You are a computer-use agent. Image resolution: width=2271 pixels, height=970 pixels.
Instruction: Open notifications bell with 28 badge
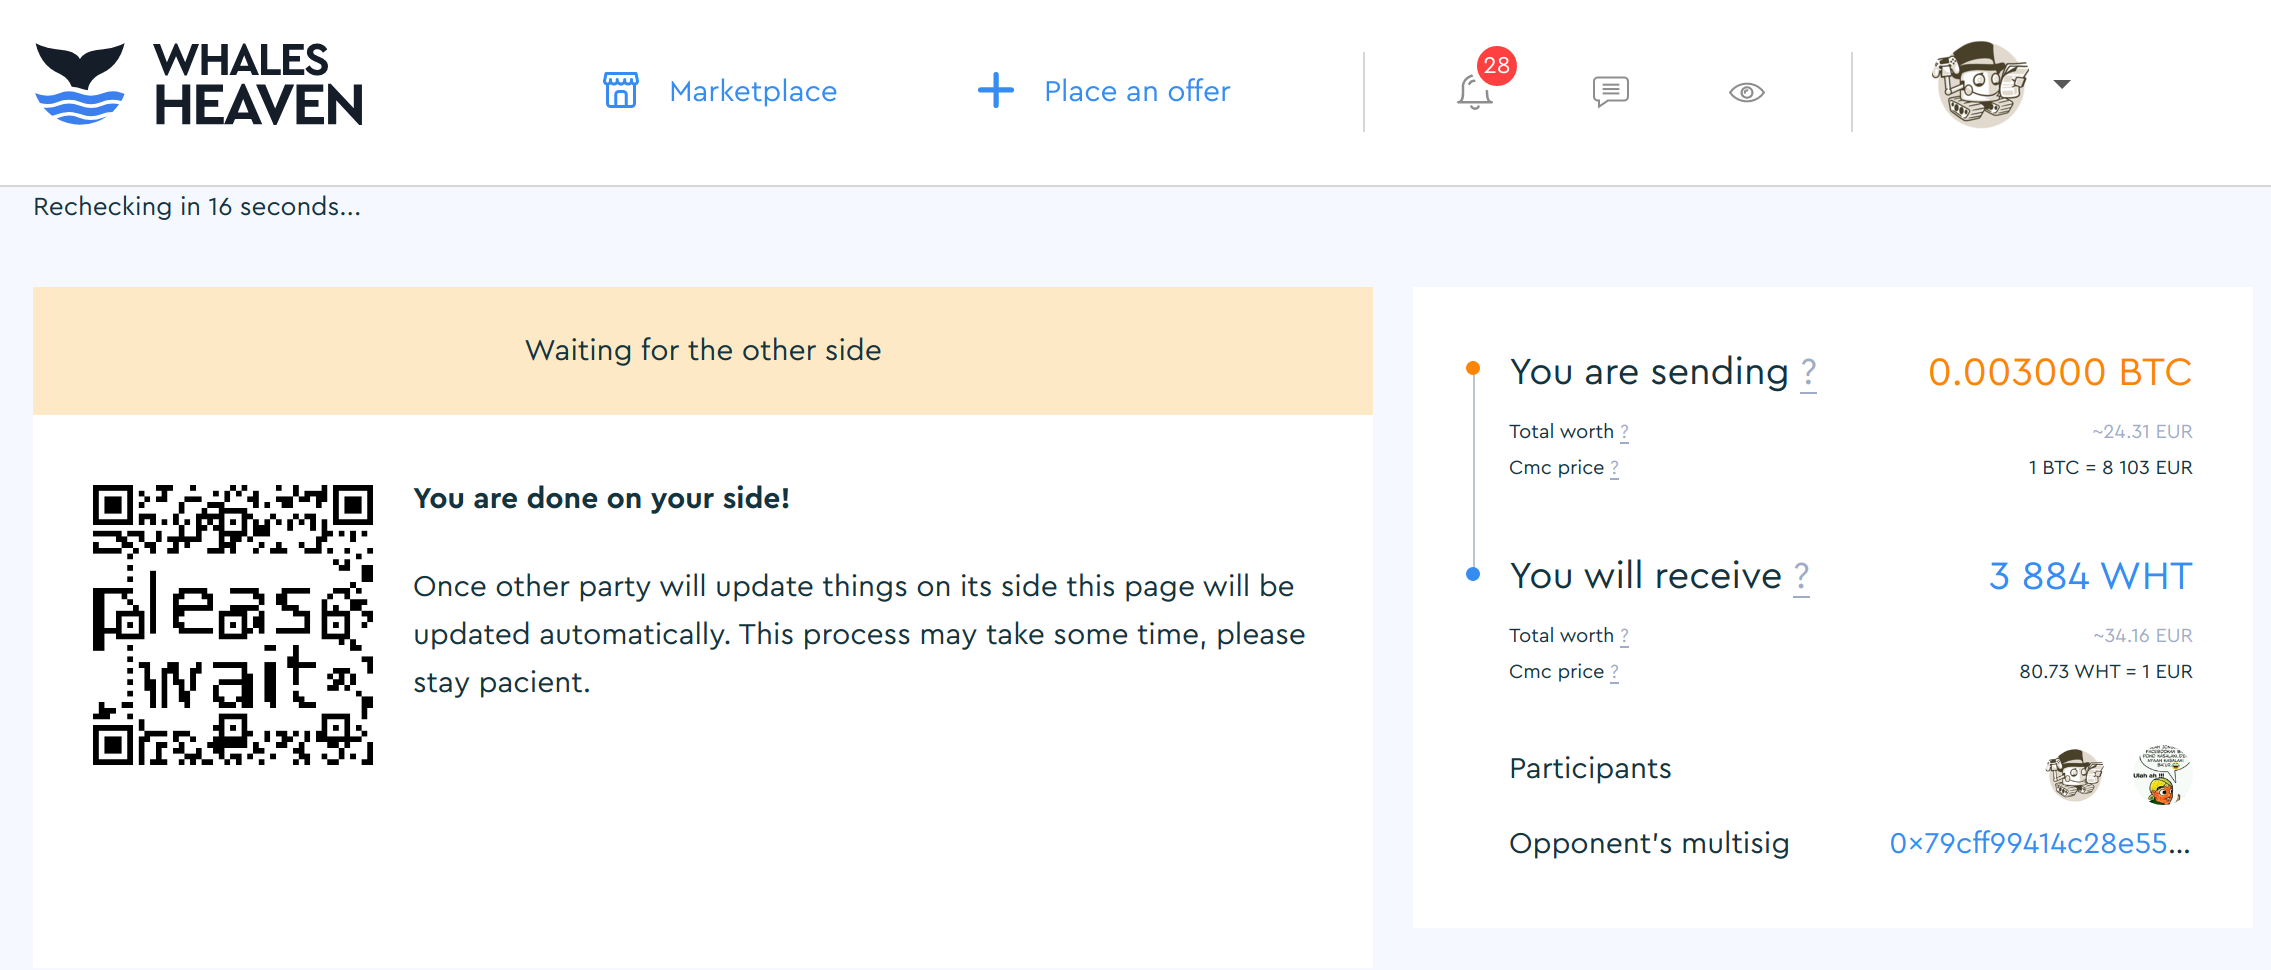tap(1475, 91)
